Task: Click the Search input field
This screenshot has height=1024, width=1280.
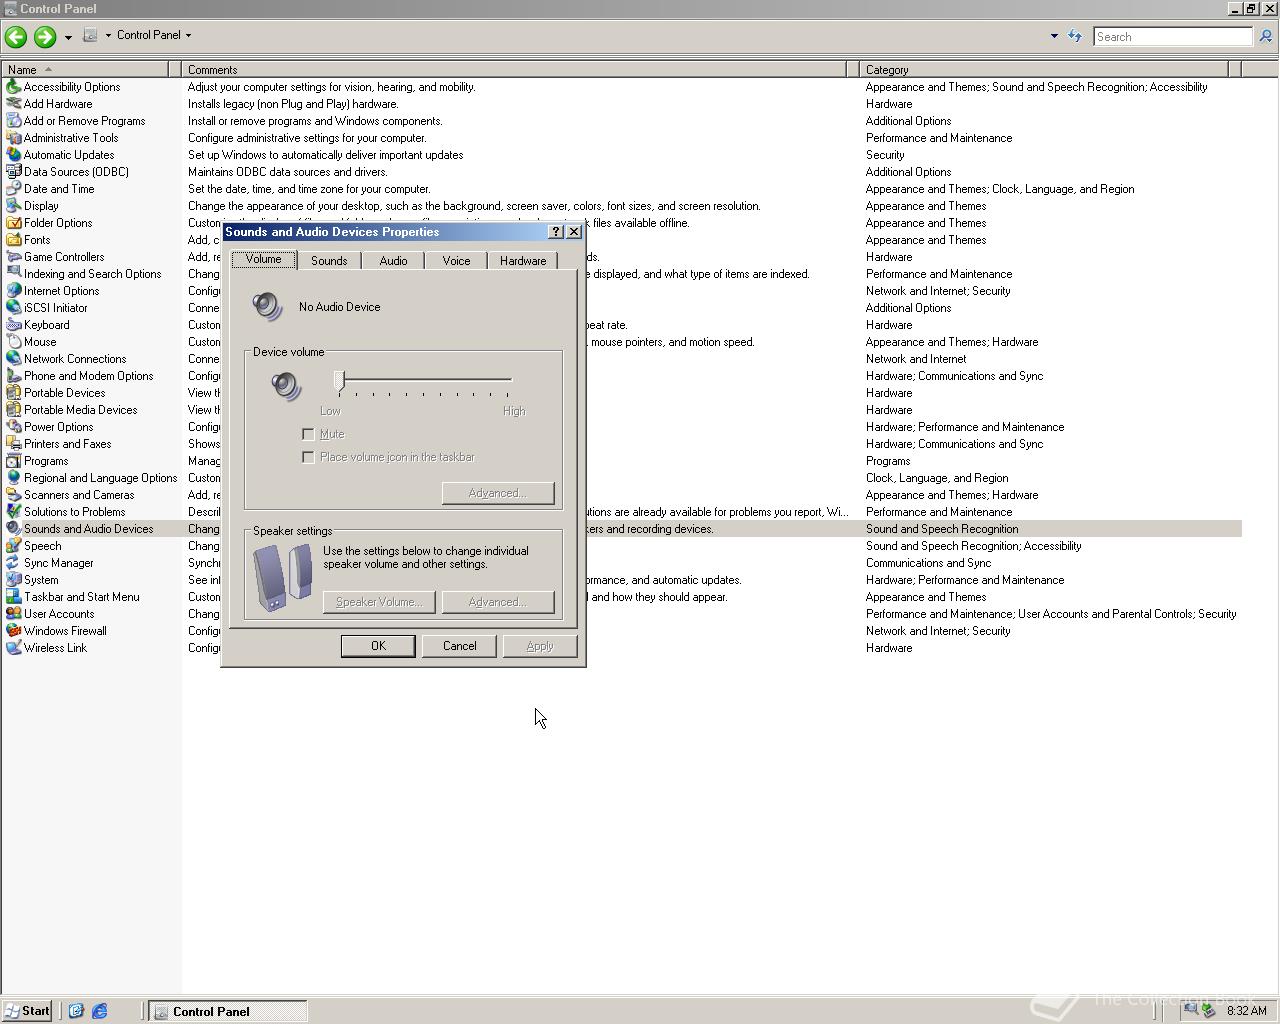Action: coord(1172,36)
